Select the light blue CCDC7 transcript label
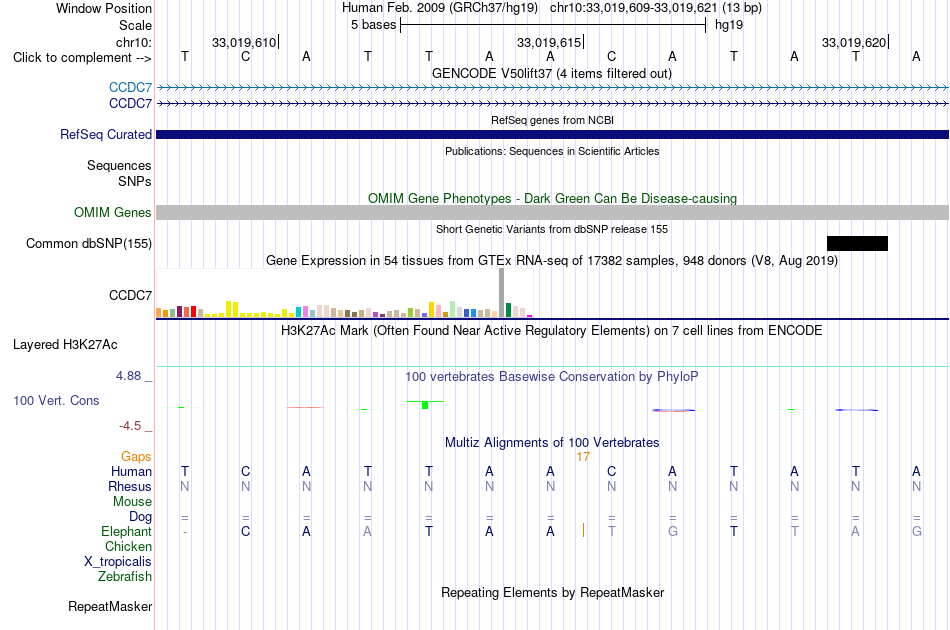Viewport: 950px width, 630px height. click(130, 87)
